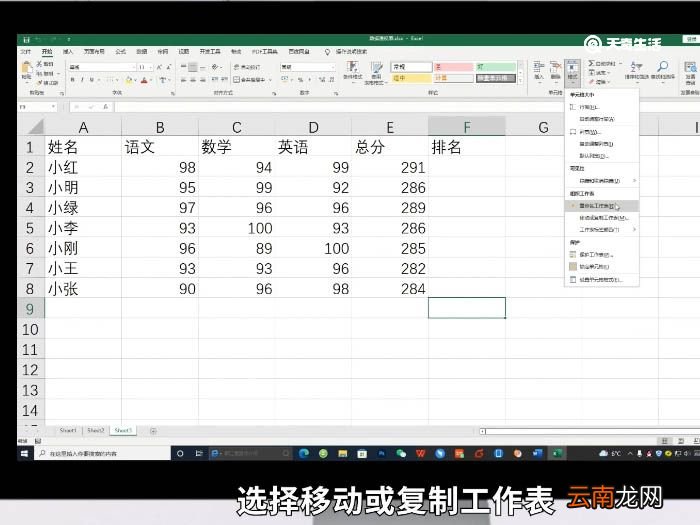The image size is (700, 525).
Task: Click the red Font Color icon
Action: click(144, 80)
